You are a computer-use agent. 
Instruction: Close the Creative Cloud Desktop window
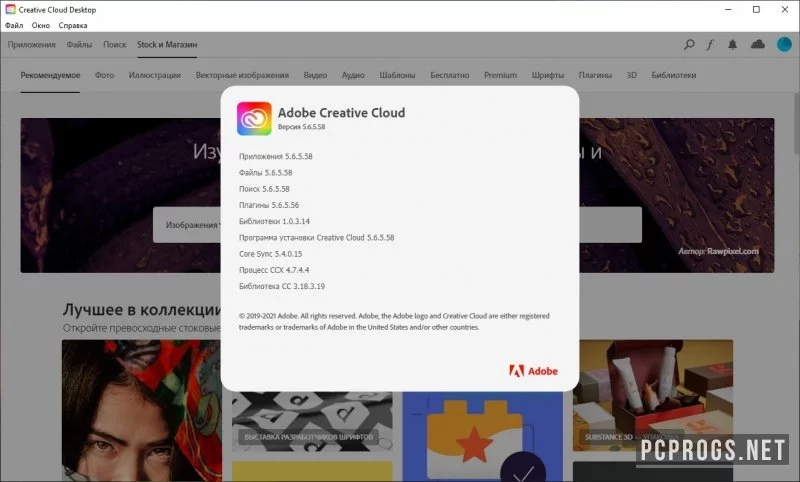[x=785, y=9]
